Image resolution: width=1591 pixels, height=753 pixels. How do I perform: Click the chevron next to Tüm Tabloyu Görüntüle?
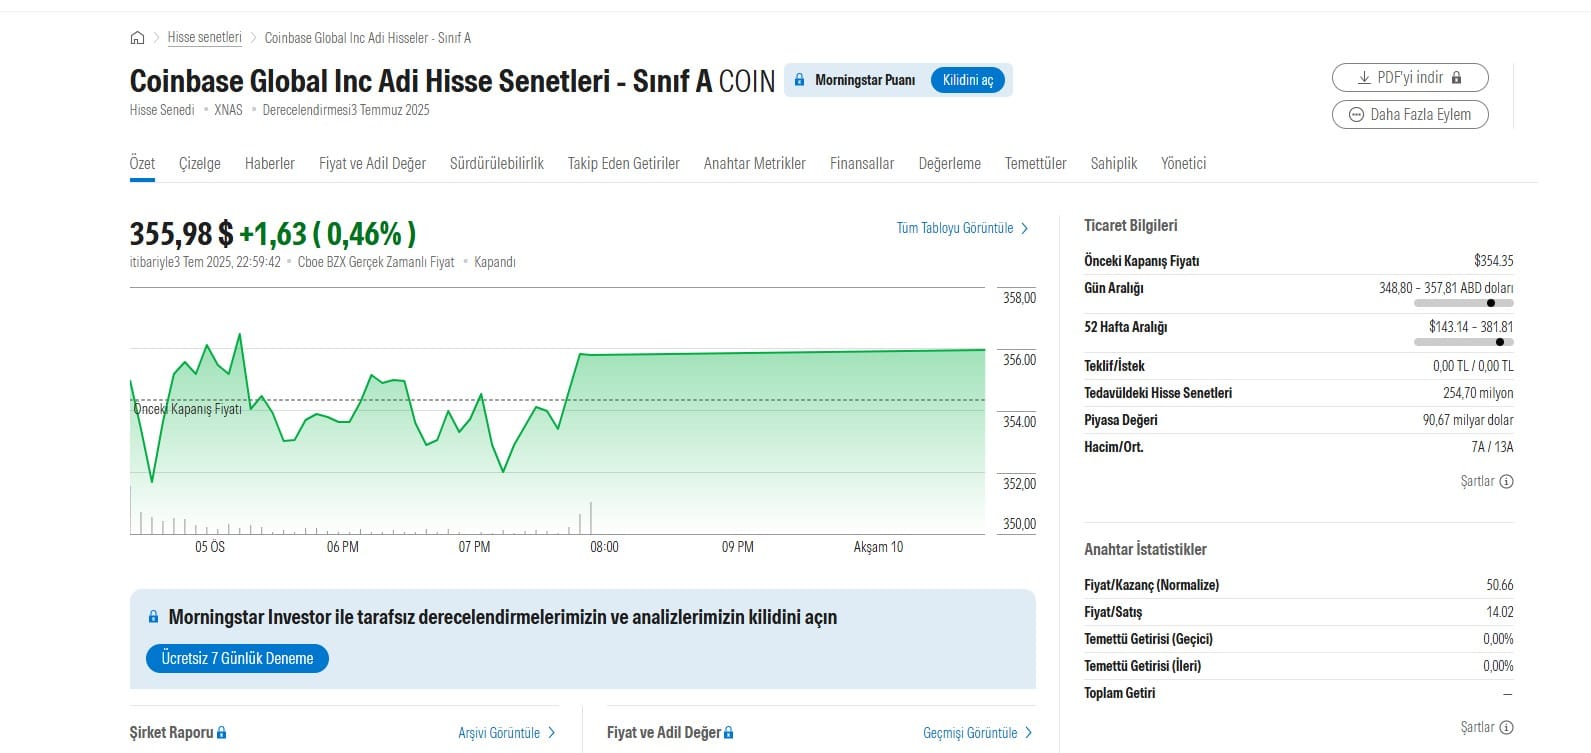[1024, 228]
